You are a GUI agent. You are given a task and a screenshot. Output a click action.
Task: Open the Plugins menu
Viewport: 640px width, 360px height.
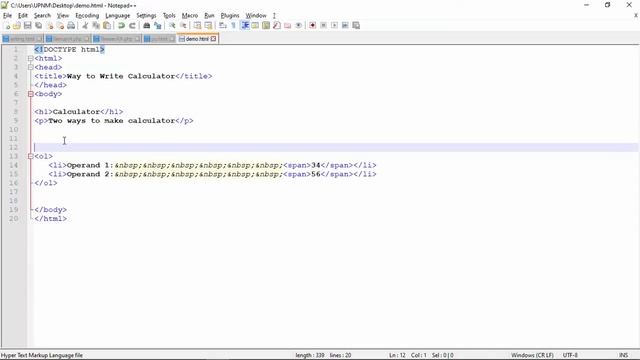[x=230, y=16]
